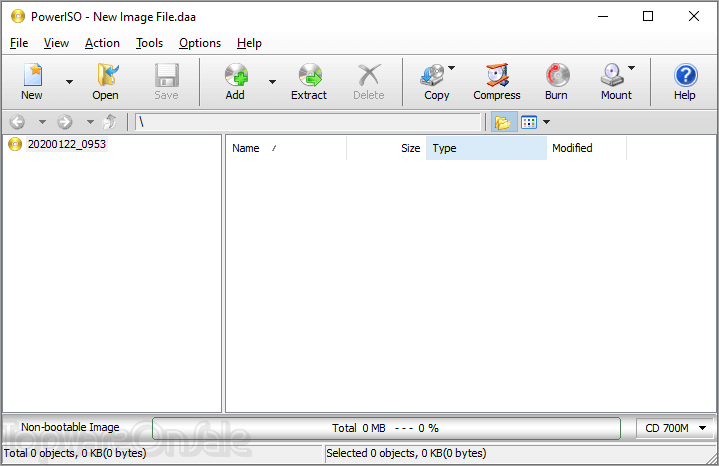Screen dimensions: 719x466
Task: Open the CD 700M media size dropdown
Action: tap(675, 428)
